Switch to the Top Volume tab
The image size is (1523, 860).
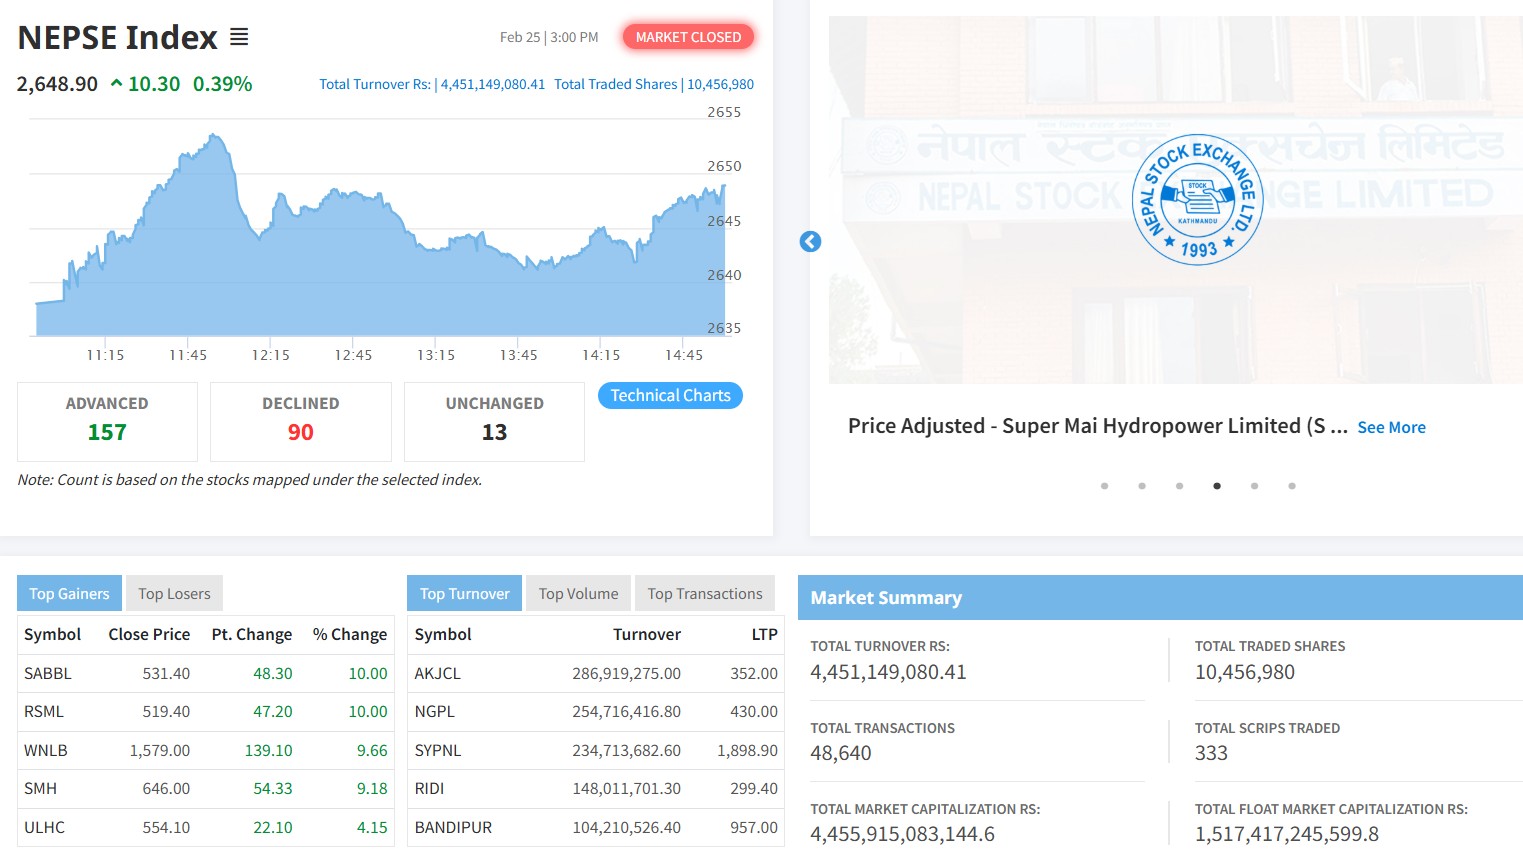(578, 594)
